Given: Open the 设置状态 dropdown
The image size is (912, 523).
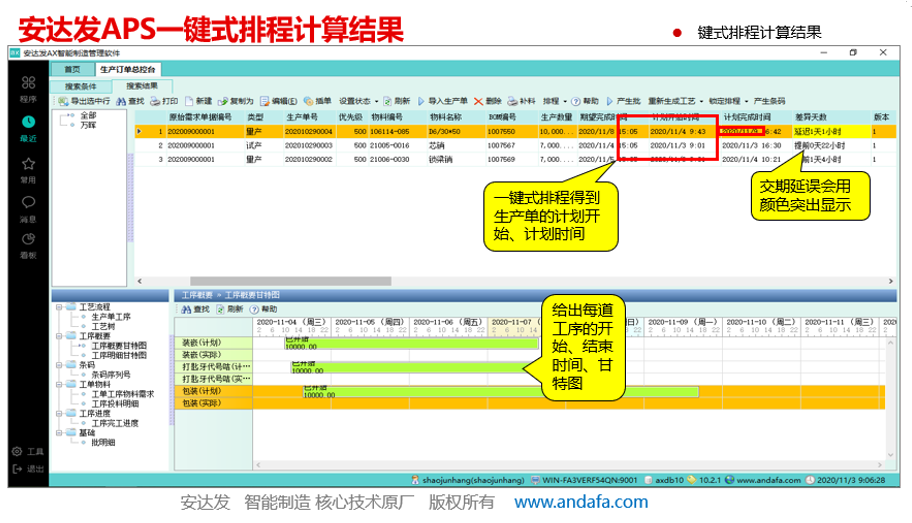Looking at the screenshot, I should [x=358, y=101].
